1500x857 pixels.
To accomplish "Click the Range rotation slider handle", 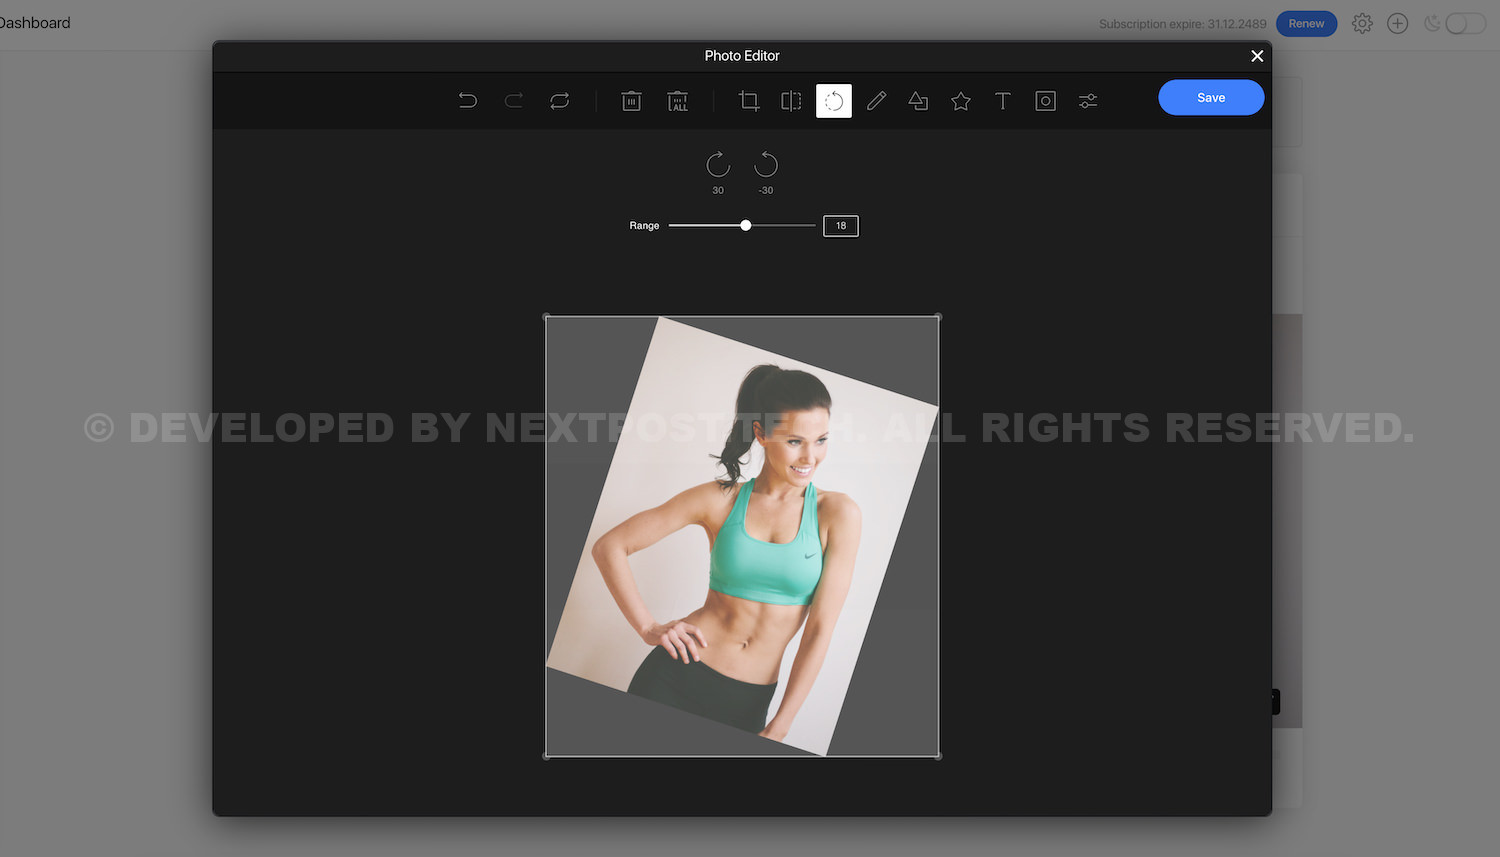I will pyautogui.click(x=746, y=226).
